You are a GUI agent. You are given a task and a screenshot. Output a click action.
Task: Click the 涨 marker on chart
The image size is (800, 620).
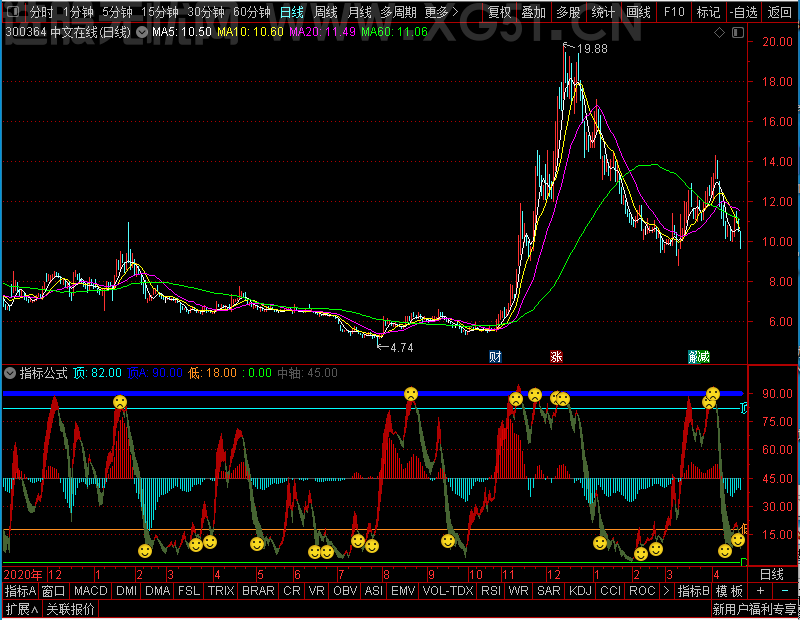pyautogui.click(x=556, y=357)
